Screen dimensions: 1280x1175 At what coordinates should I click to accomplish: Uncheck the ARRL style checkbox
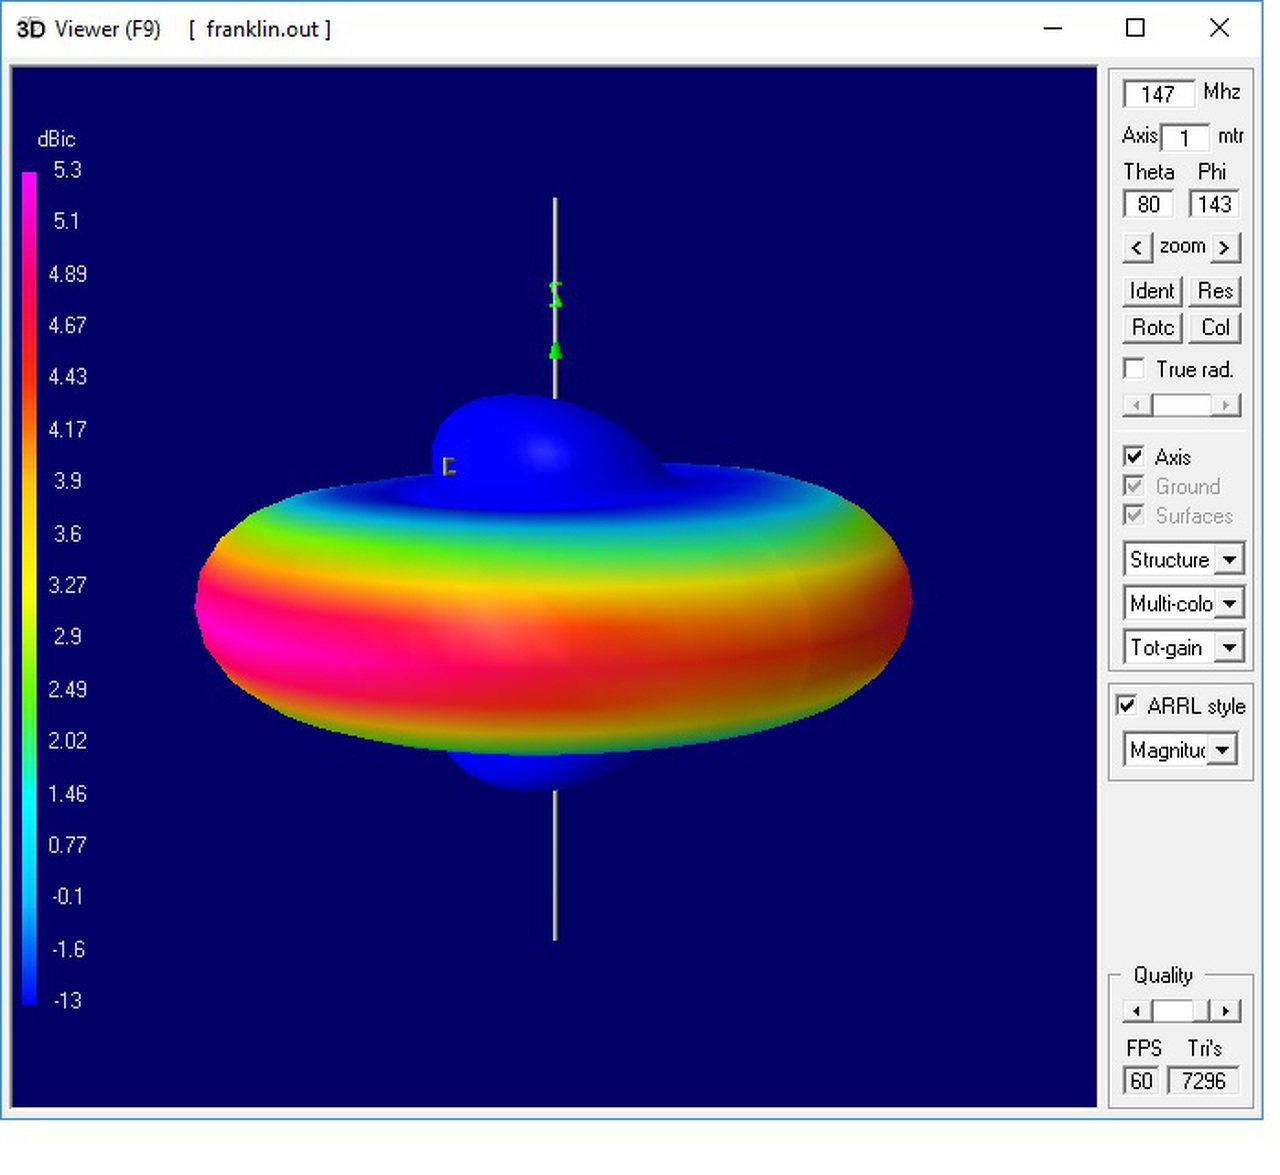pyautogui.click(x=1127, y=706)
